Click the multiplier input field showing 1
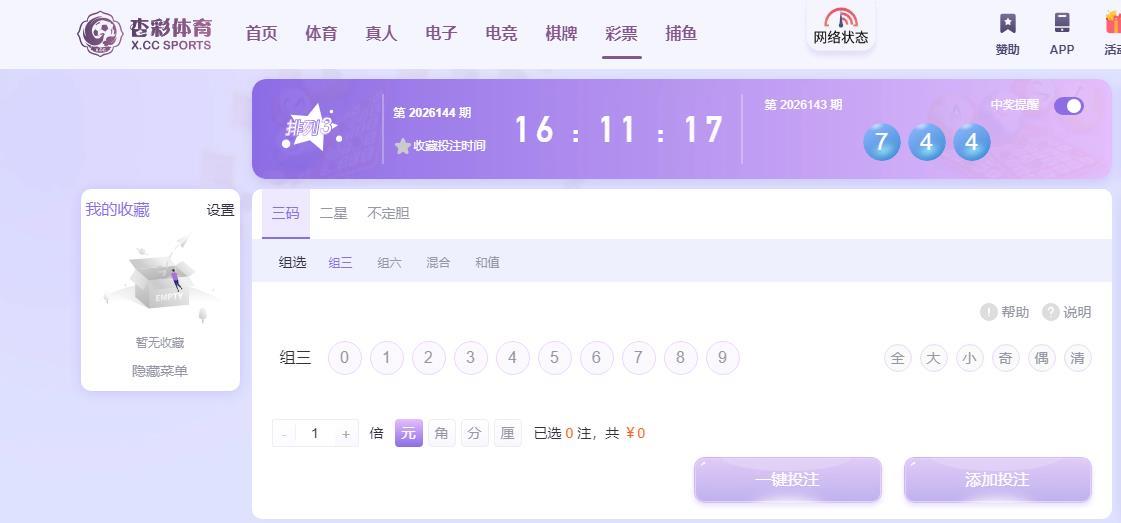The height and width of the screenshot is (523, 1121). pos(315,434)
